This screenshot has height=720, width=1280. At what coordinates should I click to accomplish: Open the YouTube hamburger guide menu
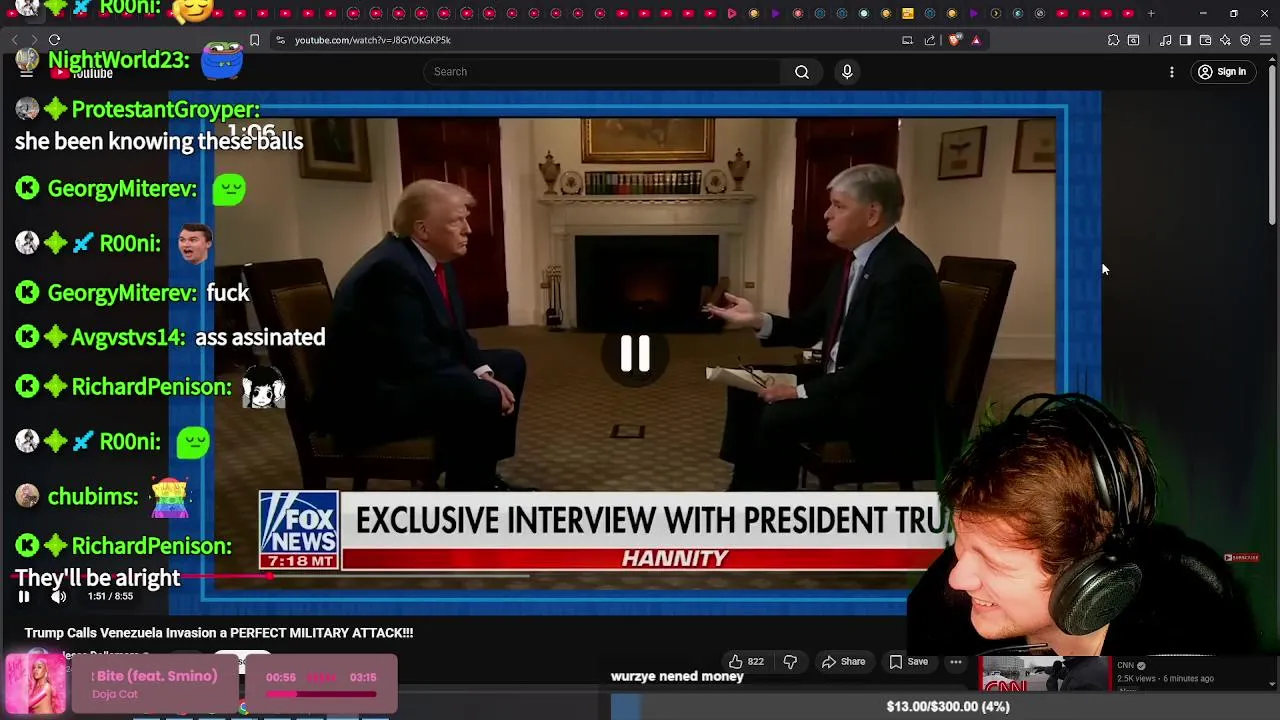click(26, 72)
